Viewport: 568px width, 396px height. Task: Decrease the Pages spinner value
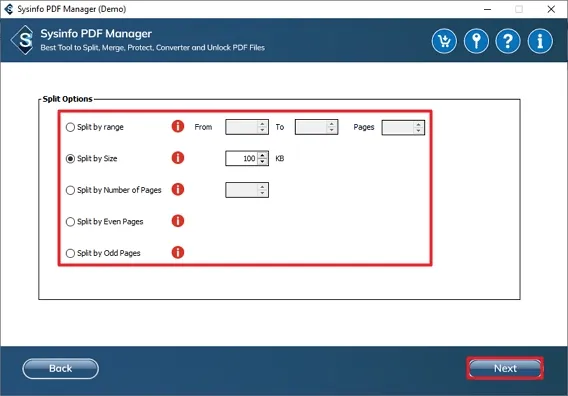coord(419,130)
